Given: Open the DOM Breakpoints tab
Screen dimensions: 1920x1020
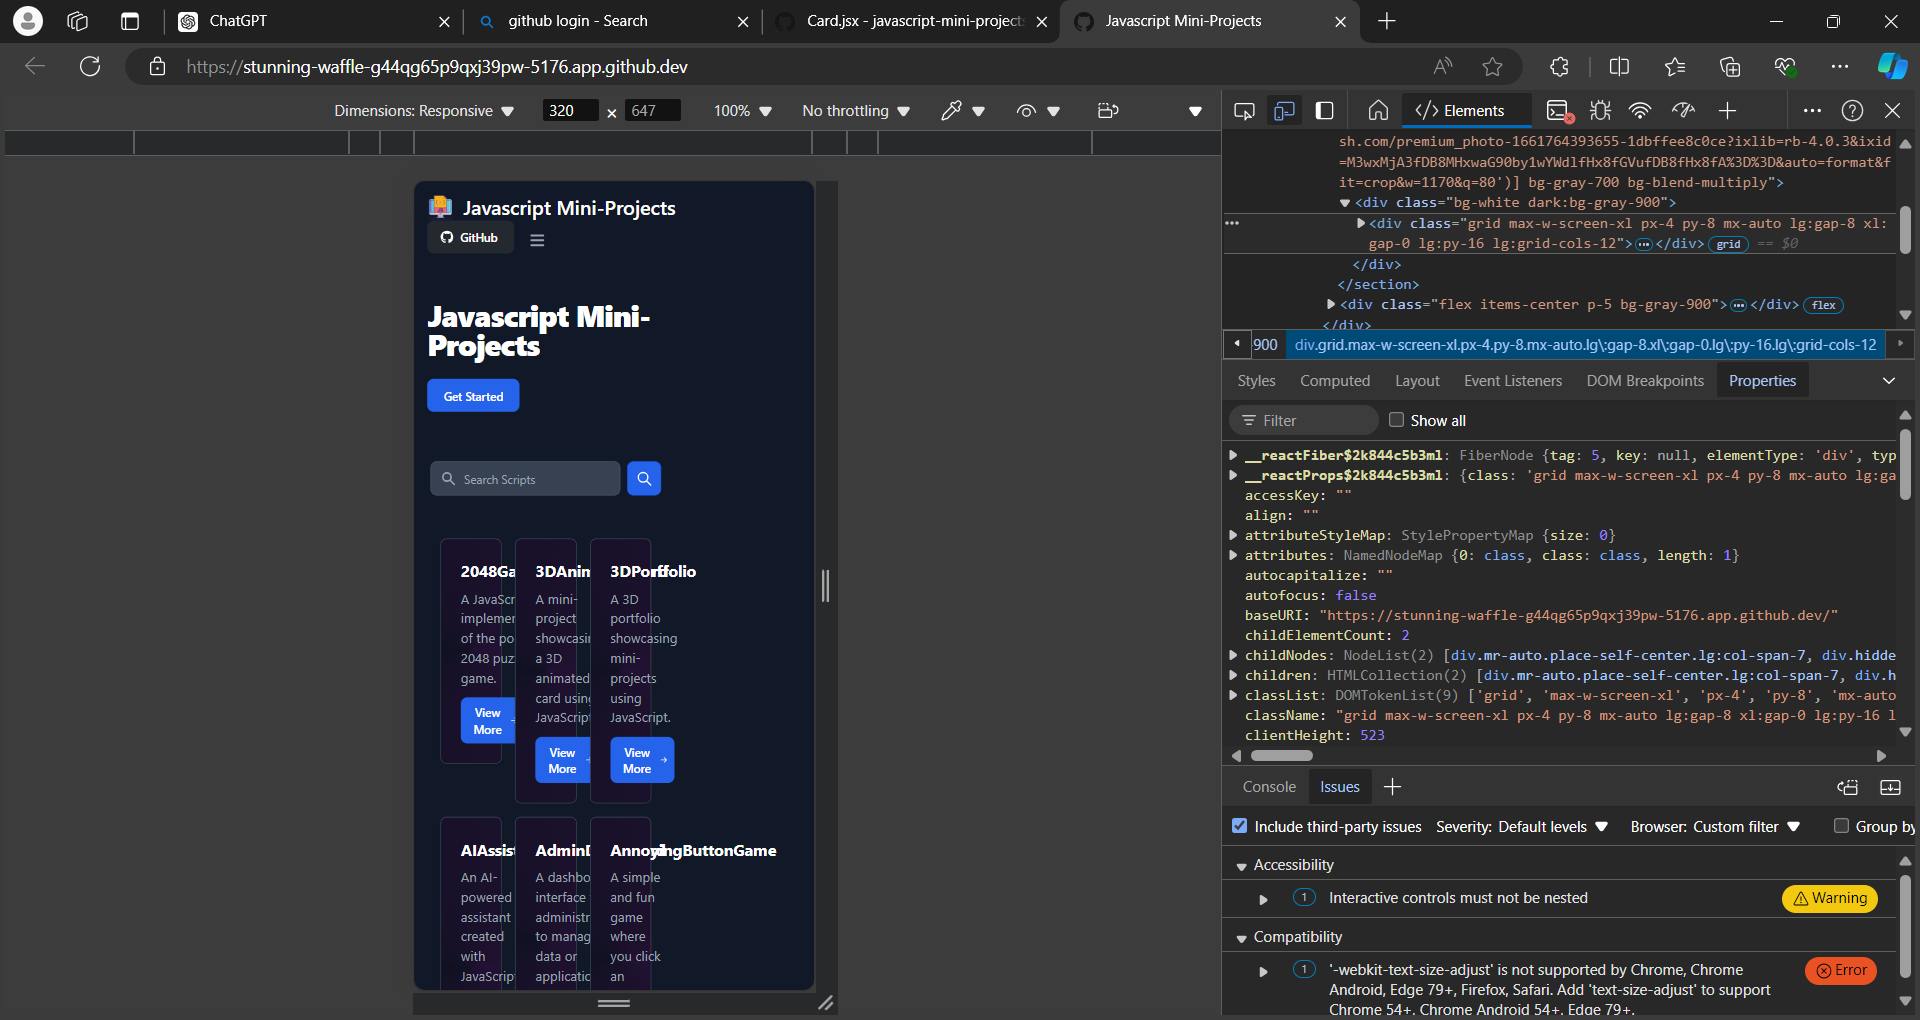Looking at the screenshot, I should 1645,381.
